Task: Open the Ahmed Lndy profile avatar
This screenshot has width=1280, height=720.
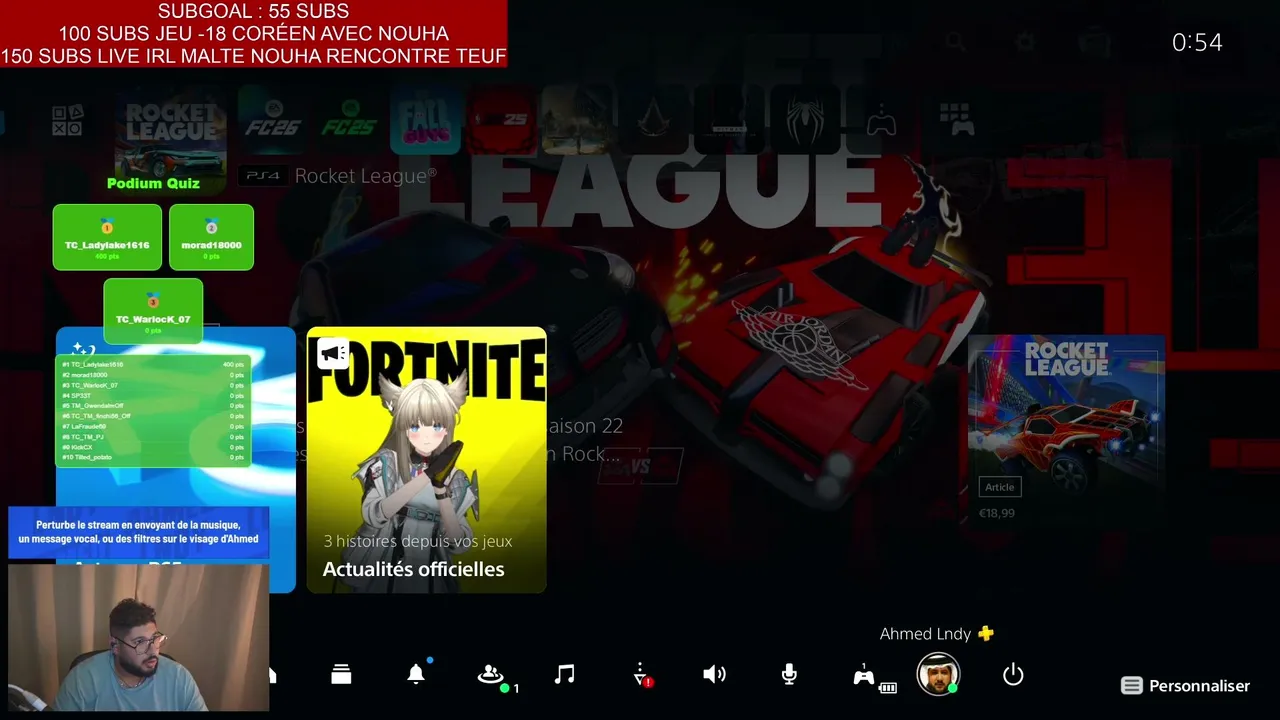Action: (x=938, y=674)
